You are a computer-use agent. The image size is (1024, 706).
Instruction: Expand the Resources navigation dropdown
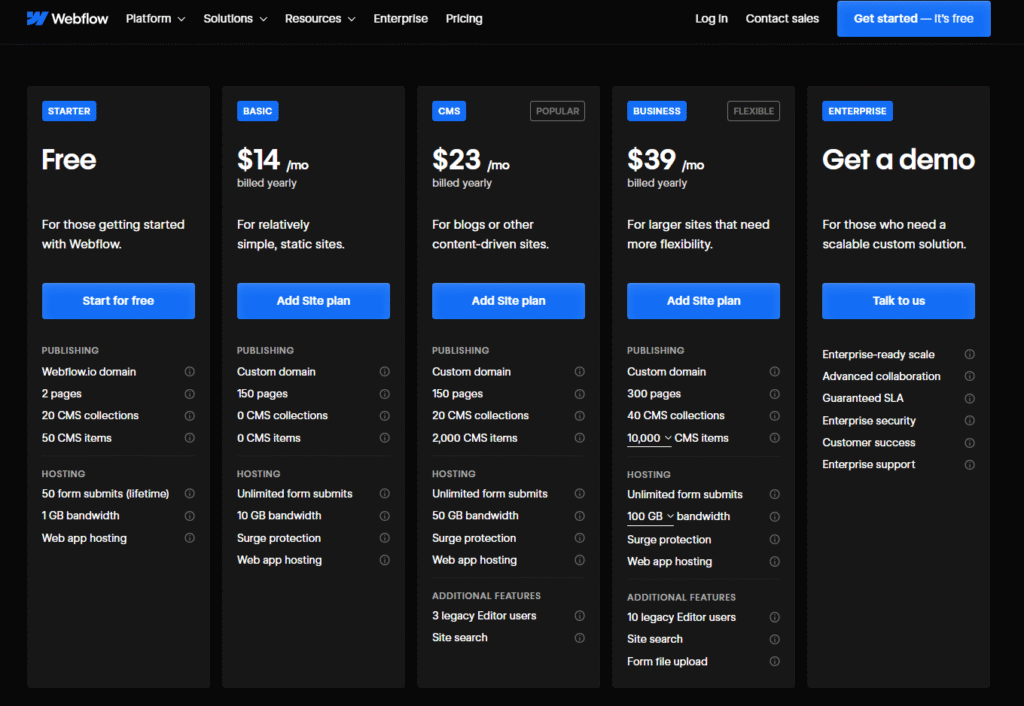[x=320, y=19]
